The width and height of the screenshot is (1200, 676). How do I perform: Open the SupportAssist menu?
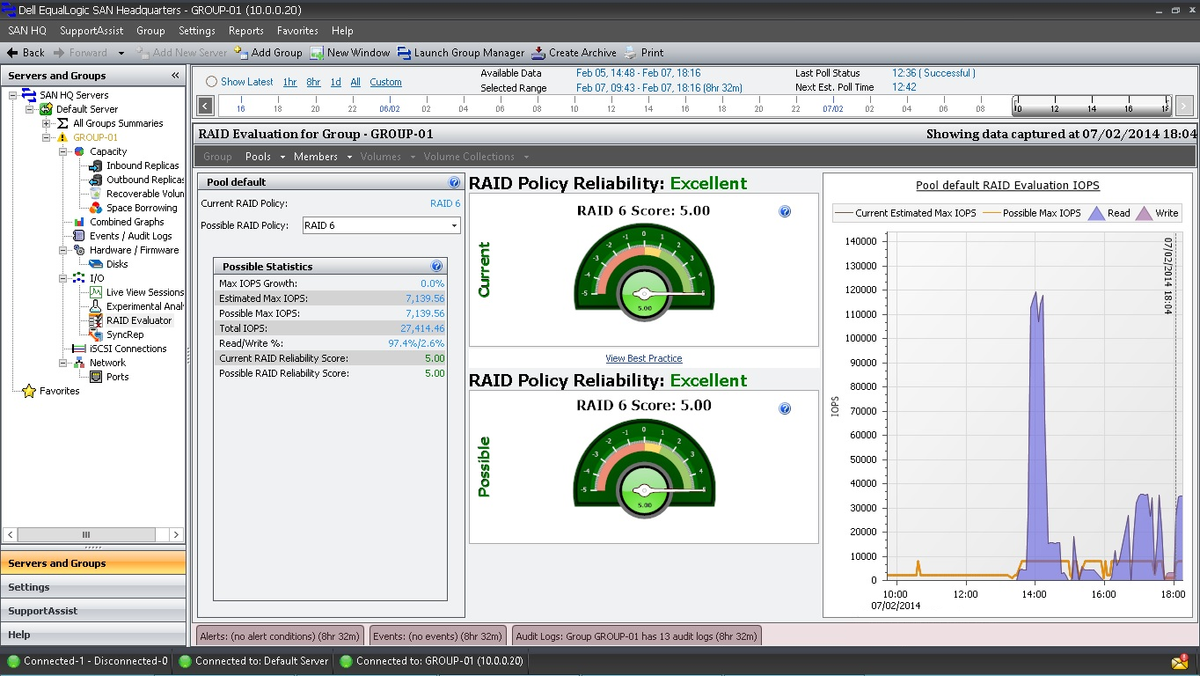91,31
